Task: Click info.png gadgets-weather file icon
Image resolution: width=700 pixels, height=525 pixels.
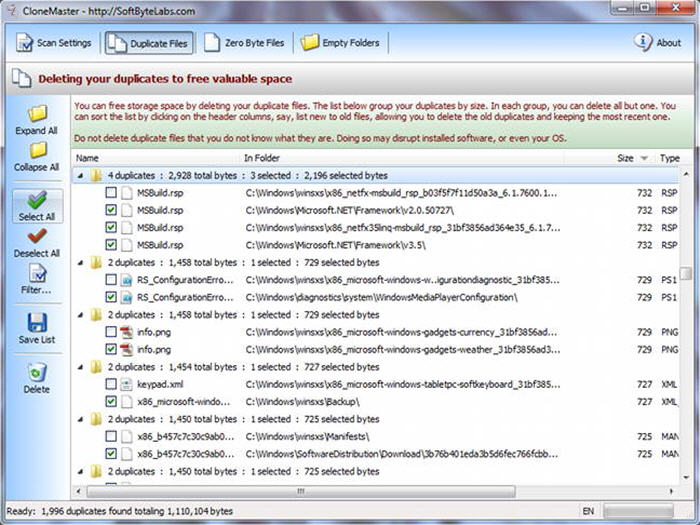Action: (x=127, y=350)
